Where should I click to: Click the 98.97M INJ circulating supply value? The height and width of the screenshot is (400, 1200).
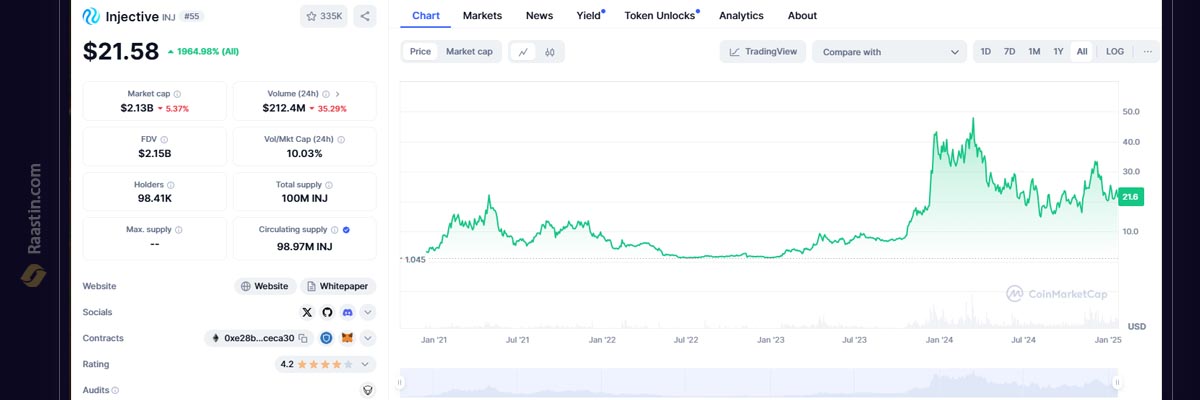(x=304, y=245)
